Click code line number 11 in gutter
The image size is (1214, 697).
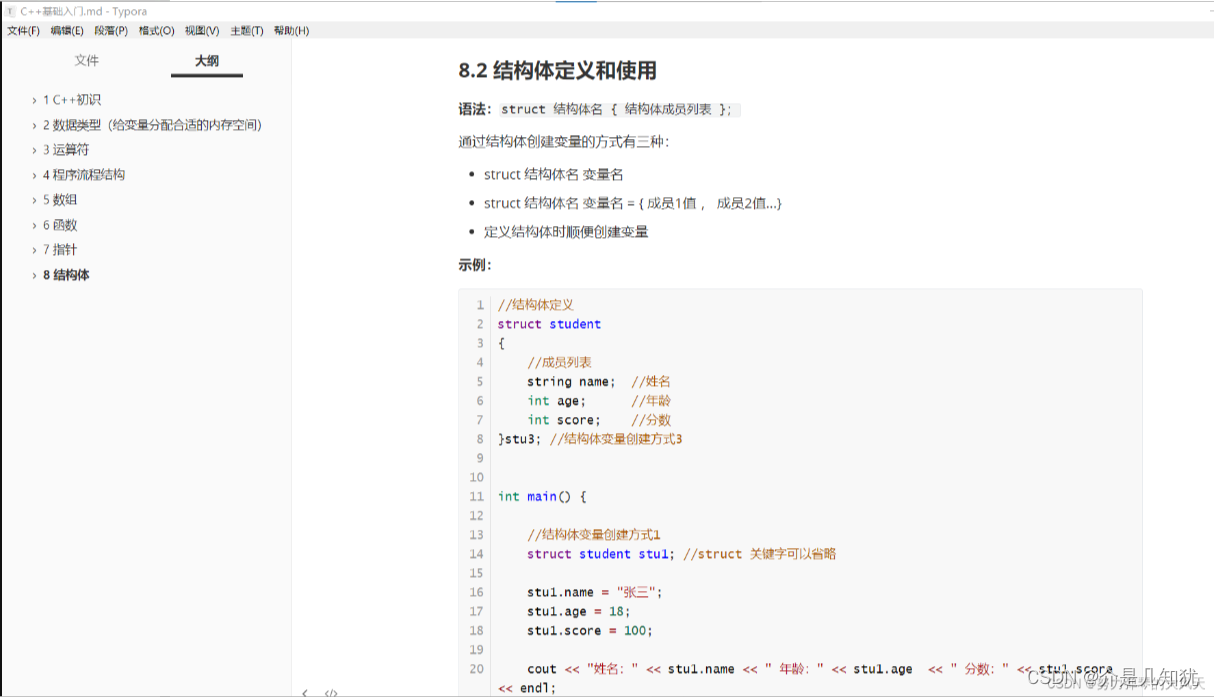coord(476,496)
